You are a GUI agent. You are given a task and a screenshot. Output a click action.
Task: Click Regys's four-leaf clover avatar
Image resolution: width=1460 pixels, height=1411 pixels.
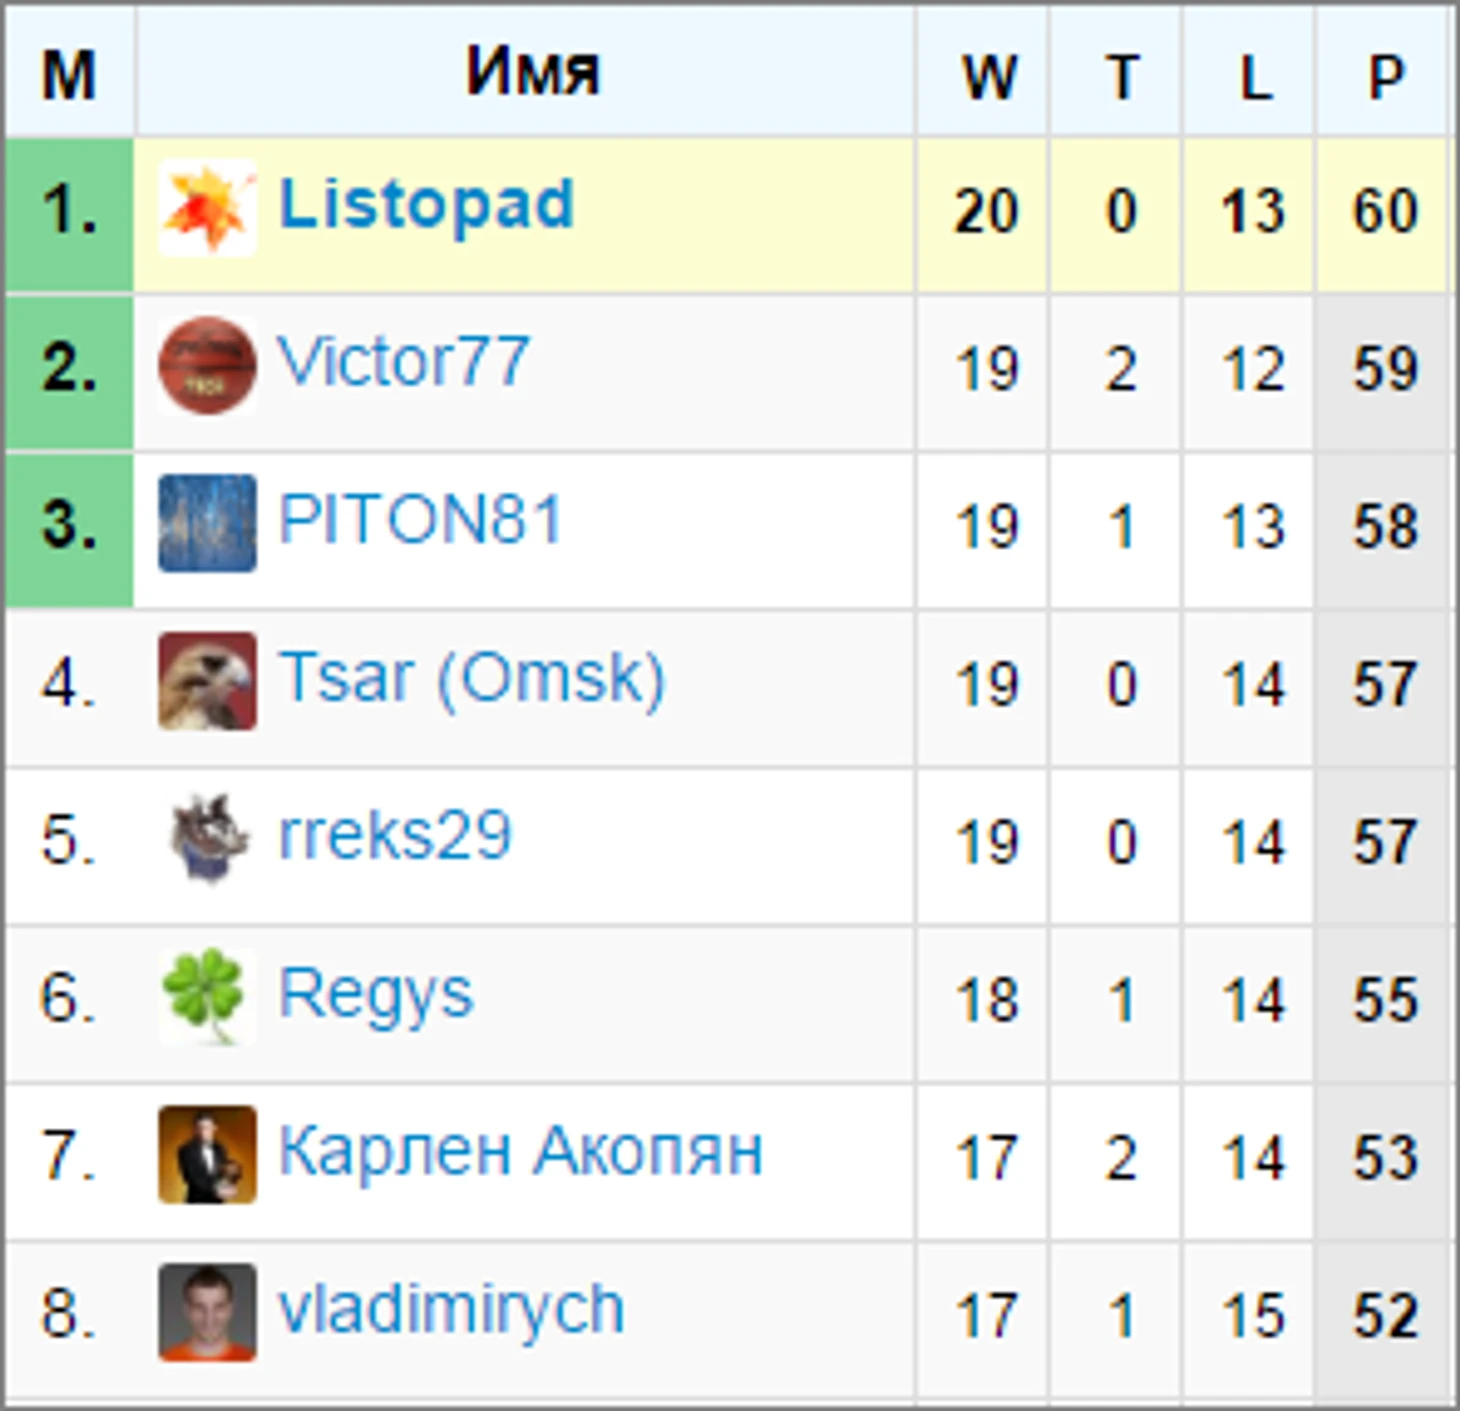click(207, 997)
